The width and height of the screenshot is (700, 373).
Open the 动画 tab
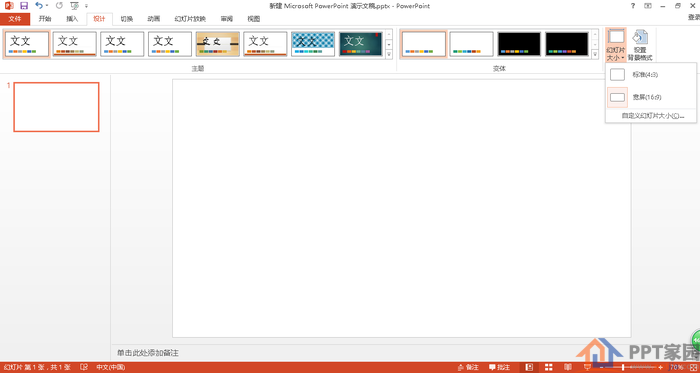[x=154, y=19]
